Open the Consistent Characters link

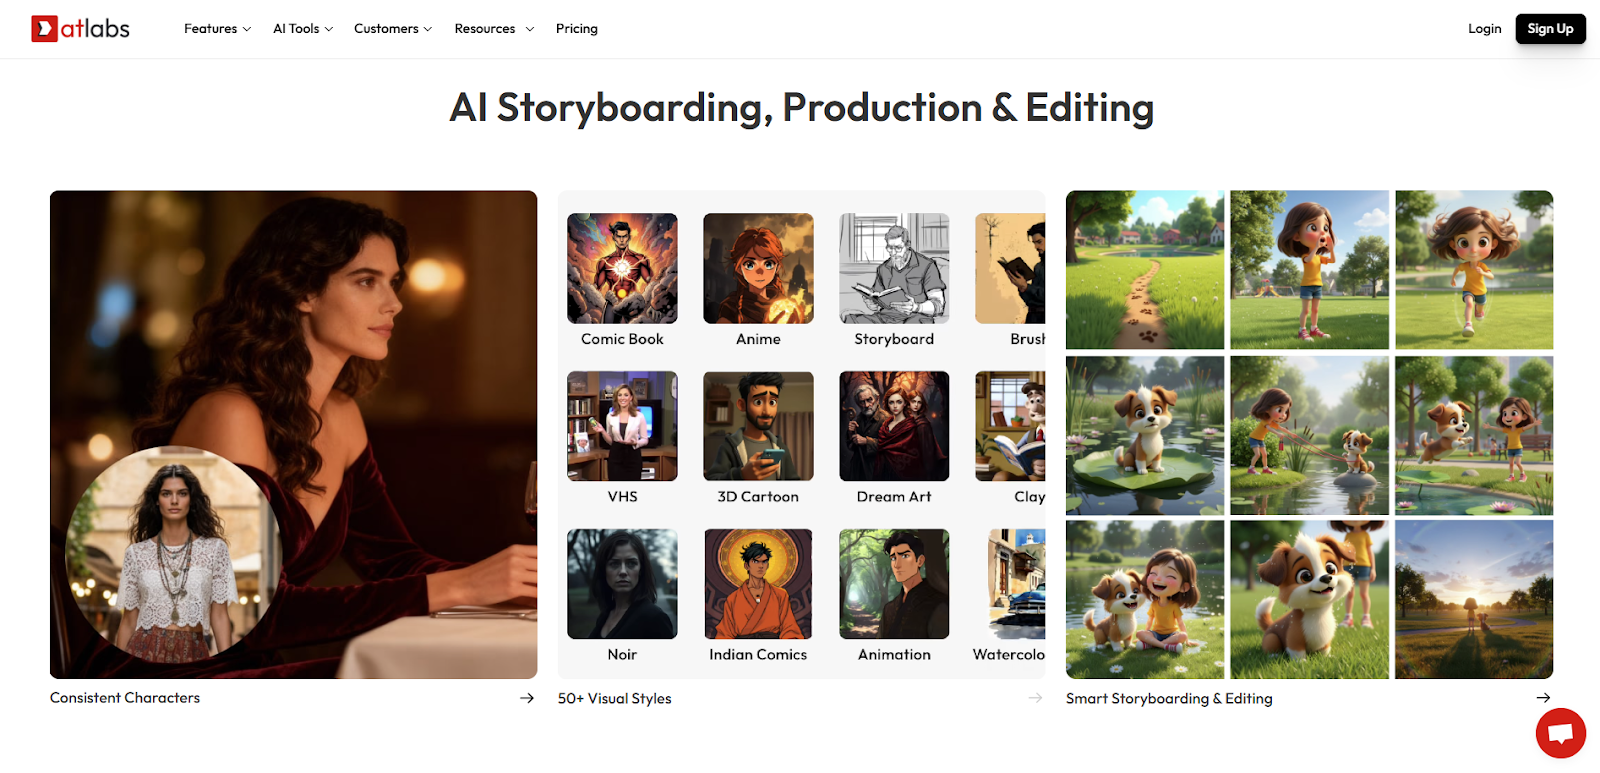click(125, 698)
